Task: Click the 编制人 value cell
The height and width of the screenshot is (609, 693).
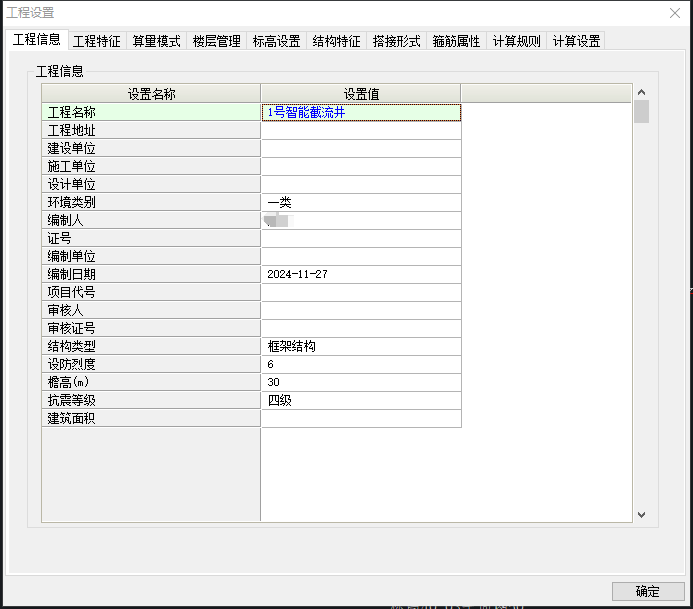Action: [x=361, y=221]
